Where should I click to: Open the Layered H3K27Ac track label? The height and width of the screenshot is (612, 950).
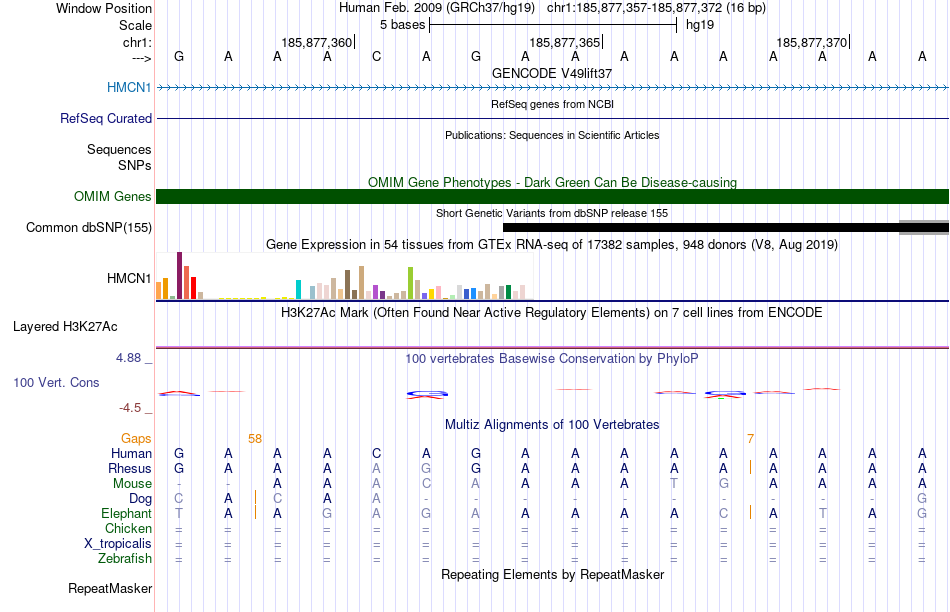65,327
